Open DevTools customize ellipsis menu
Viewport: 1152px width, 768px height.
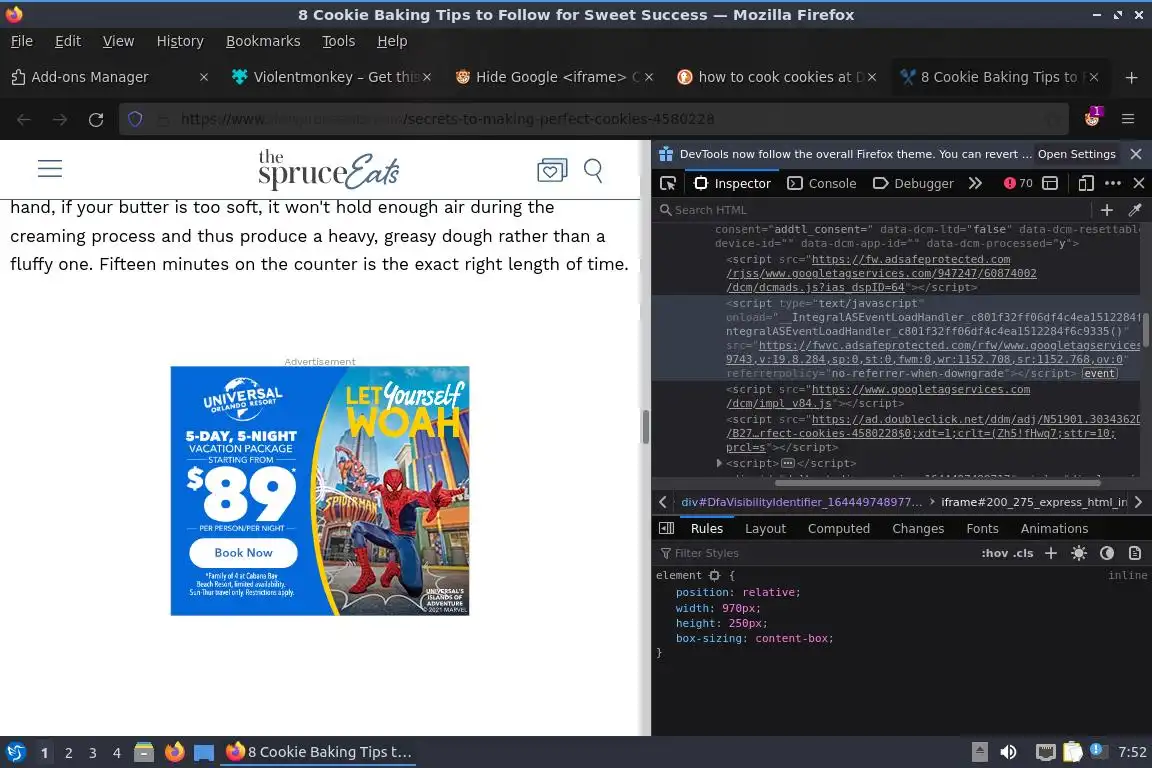coord(1113,183)
